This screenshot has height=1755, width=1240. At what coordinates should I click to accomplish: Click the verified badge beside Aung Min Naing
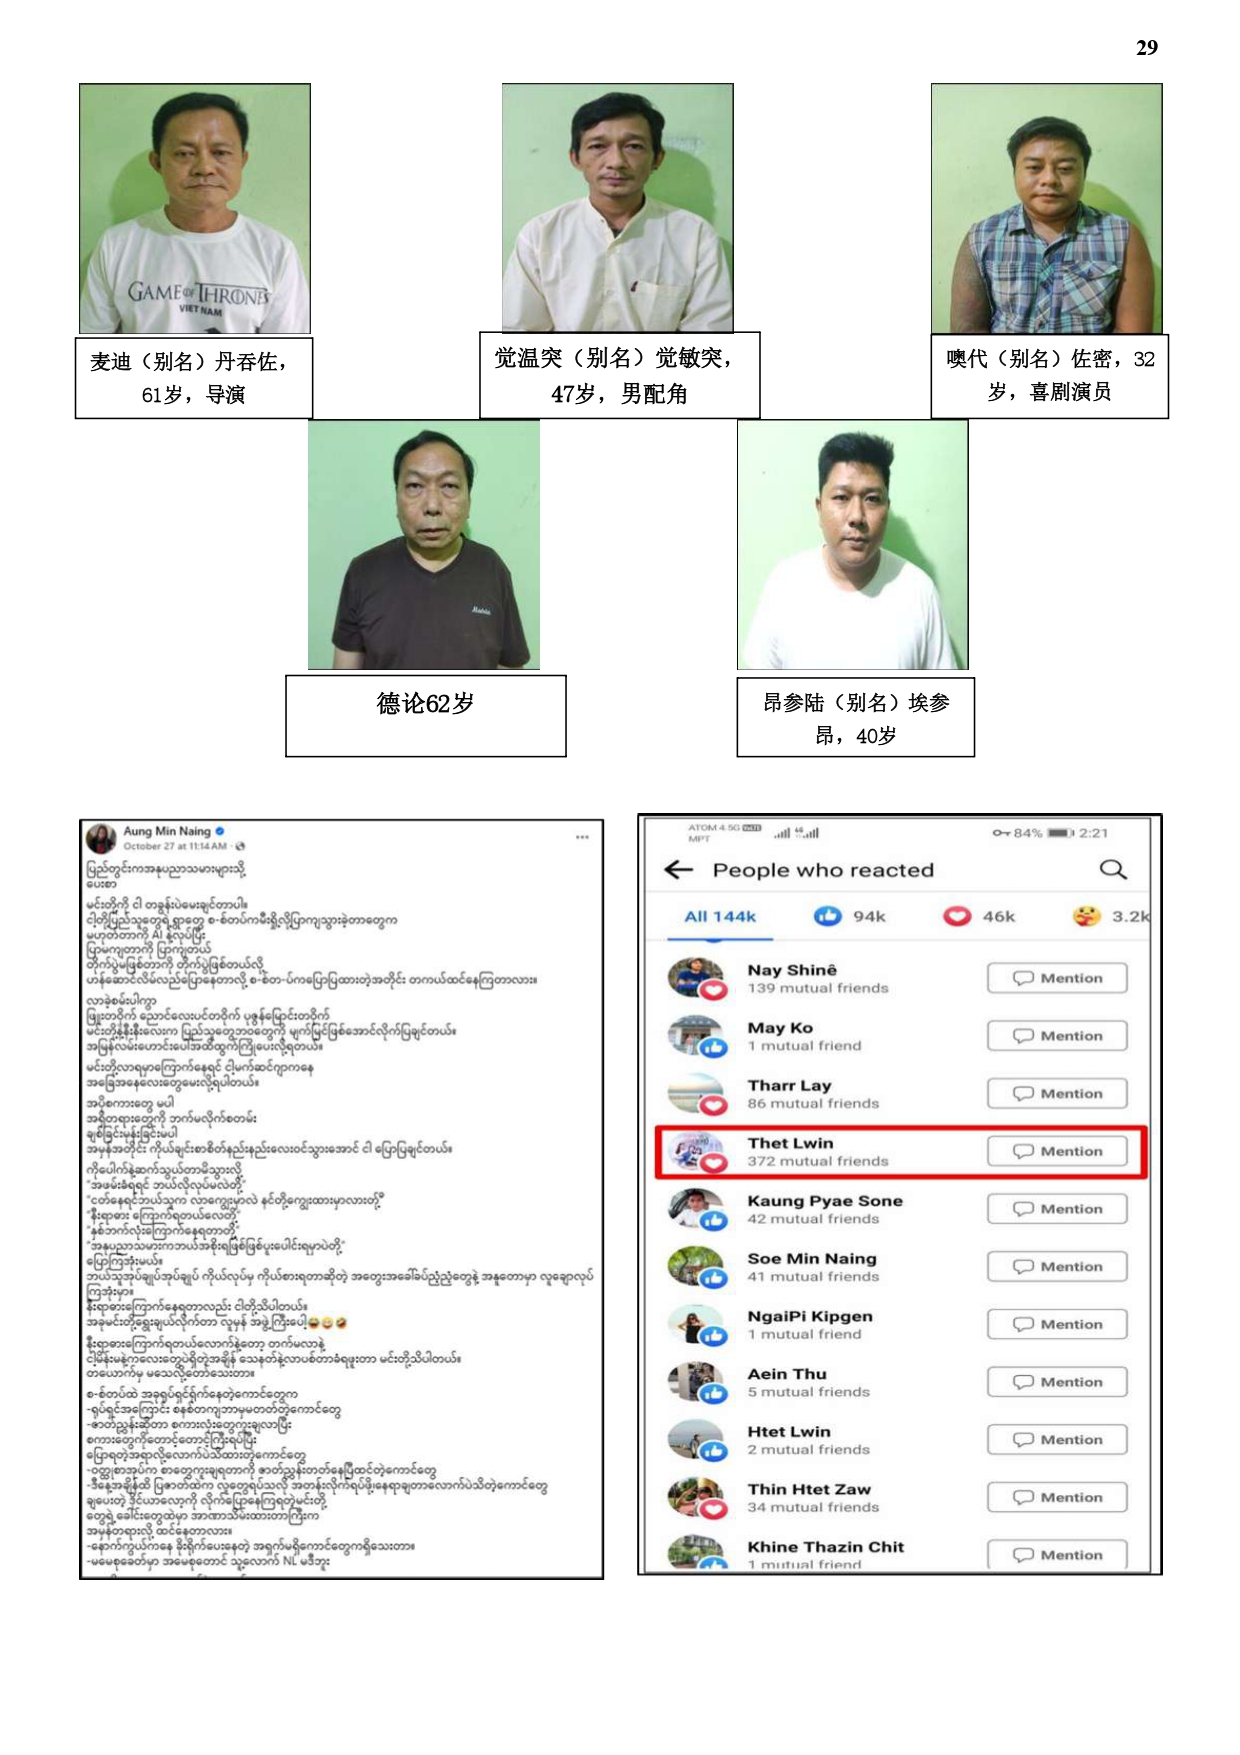[220, 830]
